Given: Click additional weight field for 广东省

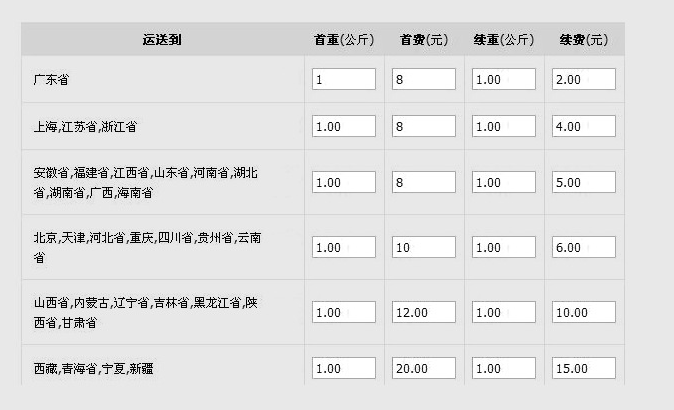Looking at the screenshot, I should pyautogui.click(x=503, y=79).
